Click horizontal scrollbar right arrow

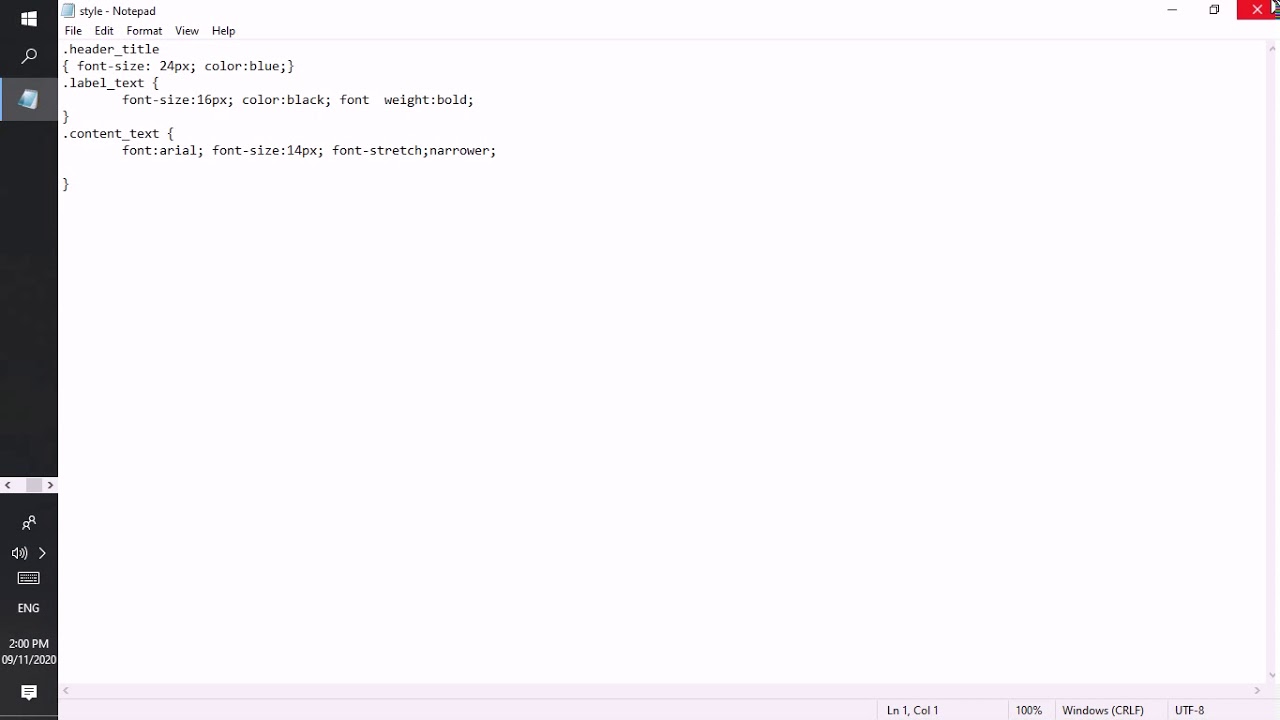pos(1257,690)
